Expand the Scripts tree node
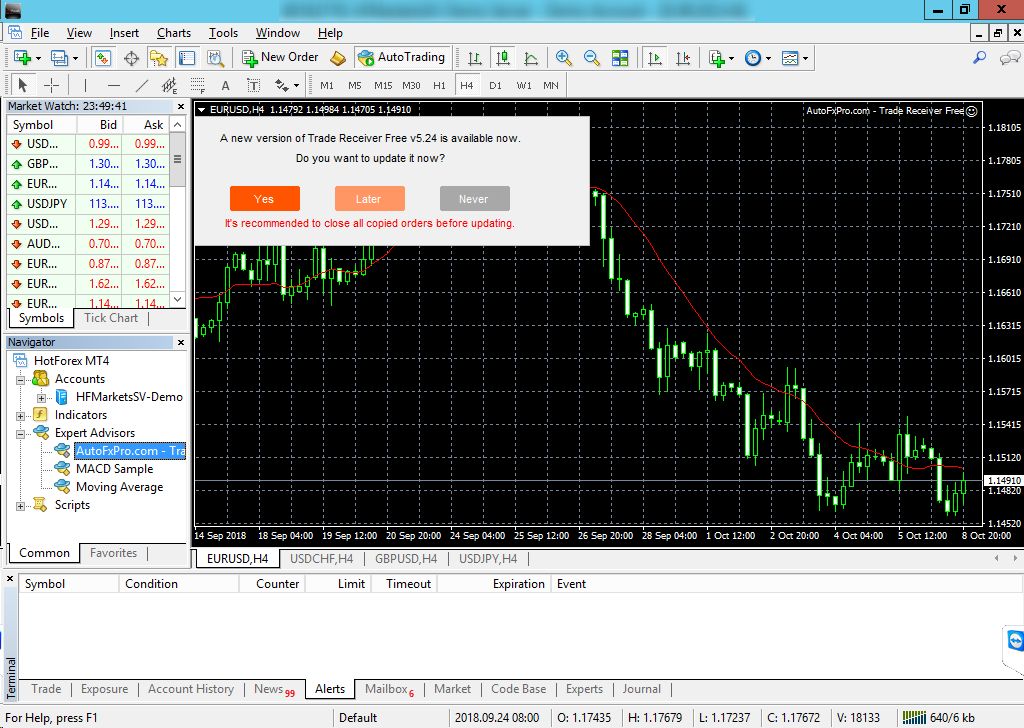Viewport: 1024px width, 728px height. click(x=20, y=506)
